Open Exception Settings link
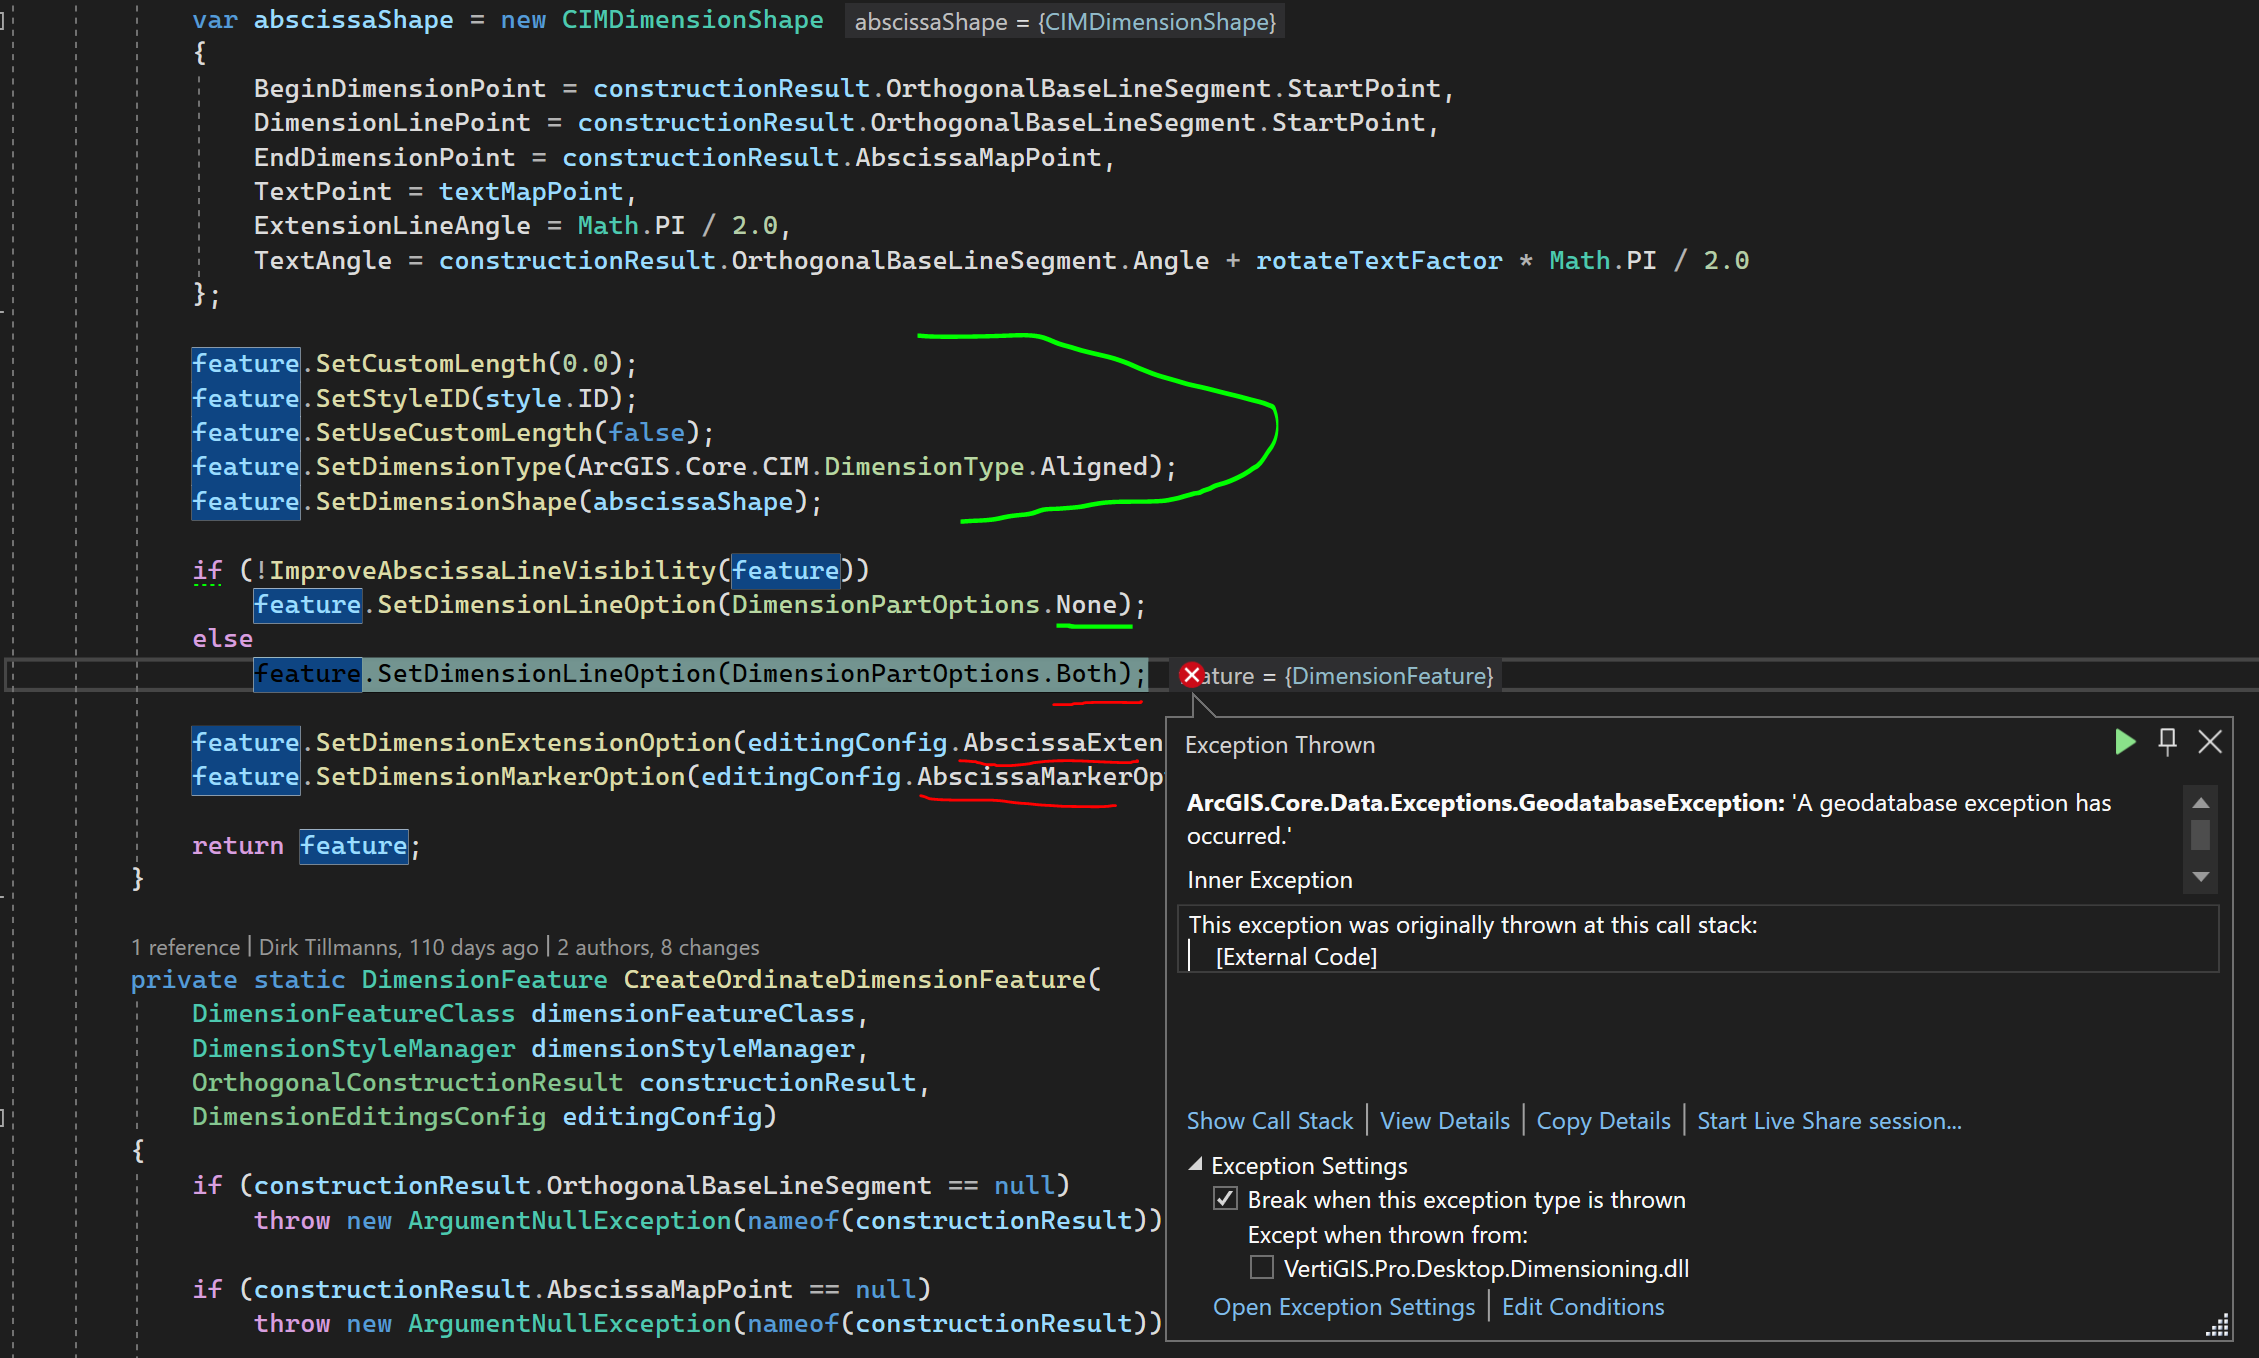The width and height of the screenshot is (2259, 1358). point(1343,1307)
